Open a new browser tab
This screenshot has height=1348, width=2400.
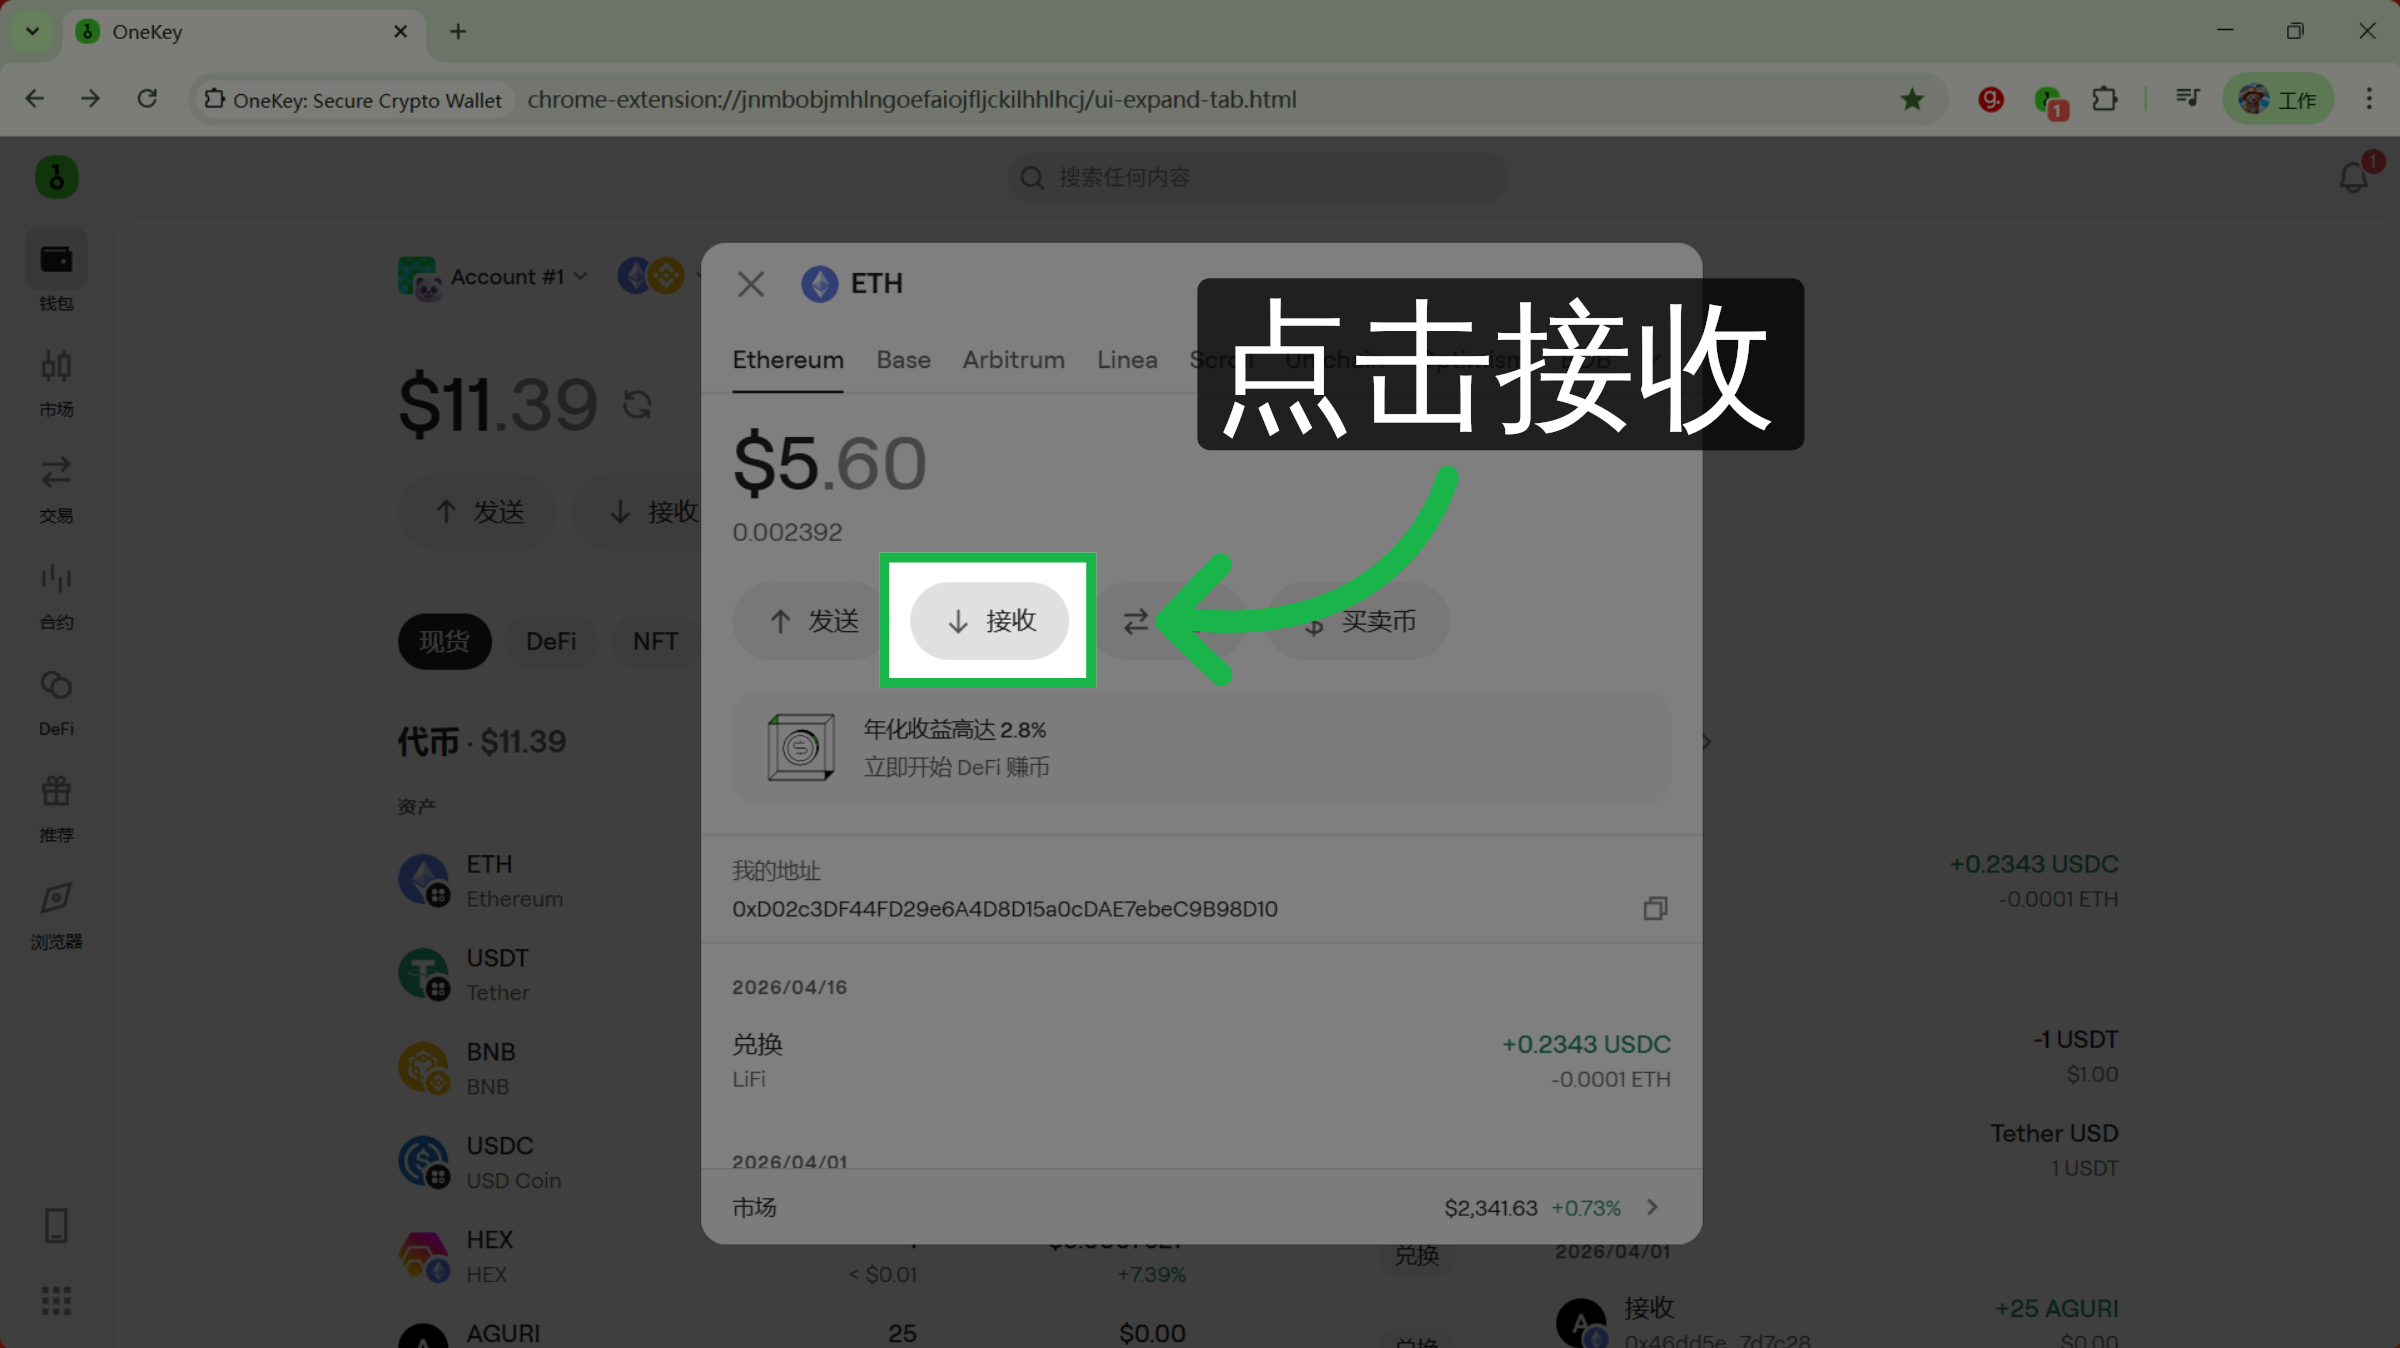tap(458, 31)
